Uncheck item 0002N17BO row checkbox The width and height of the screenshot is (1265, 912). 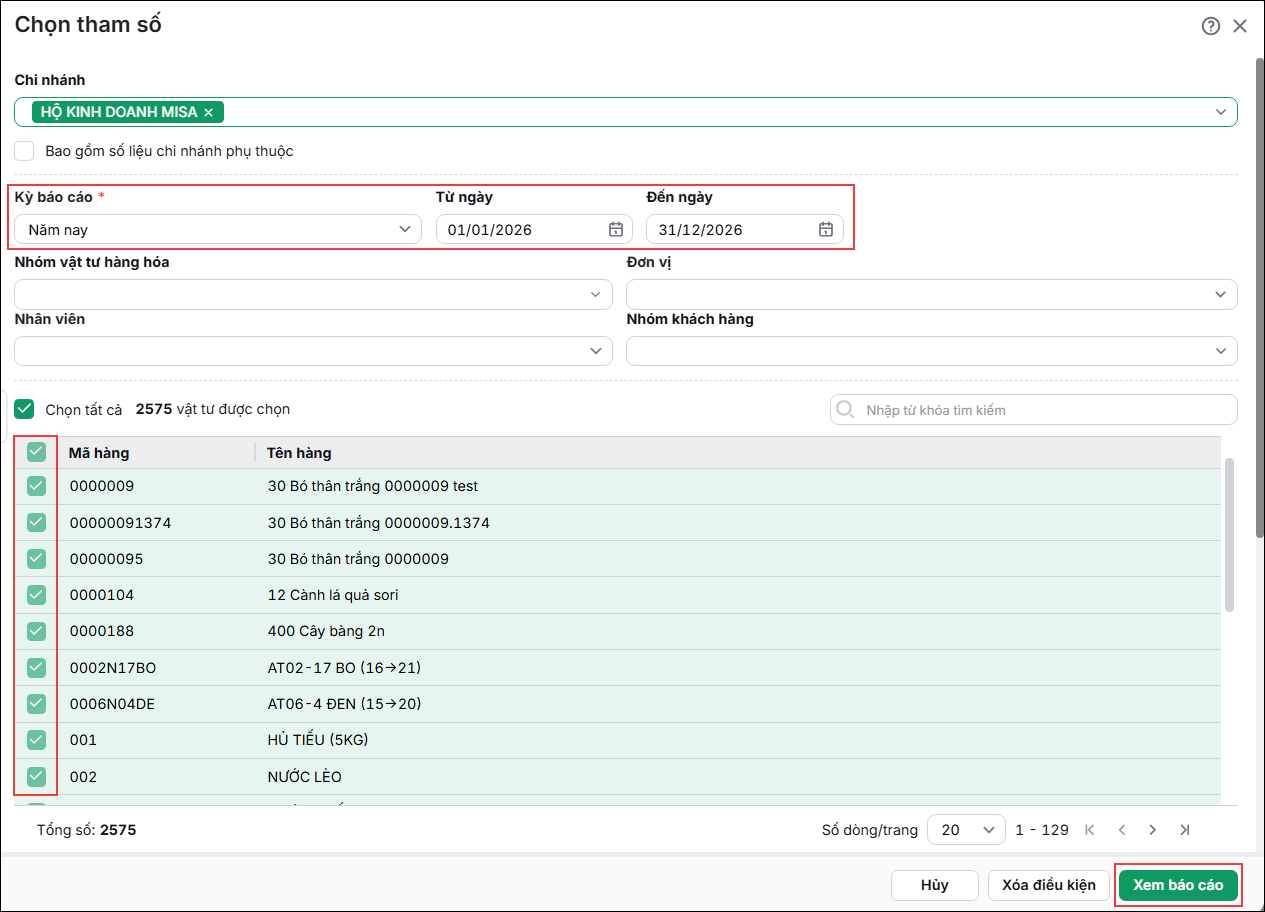pyautogui.click(x=36, y=667)
